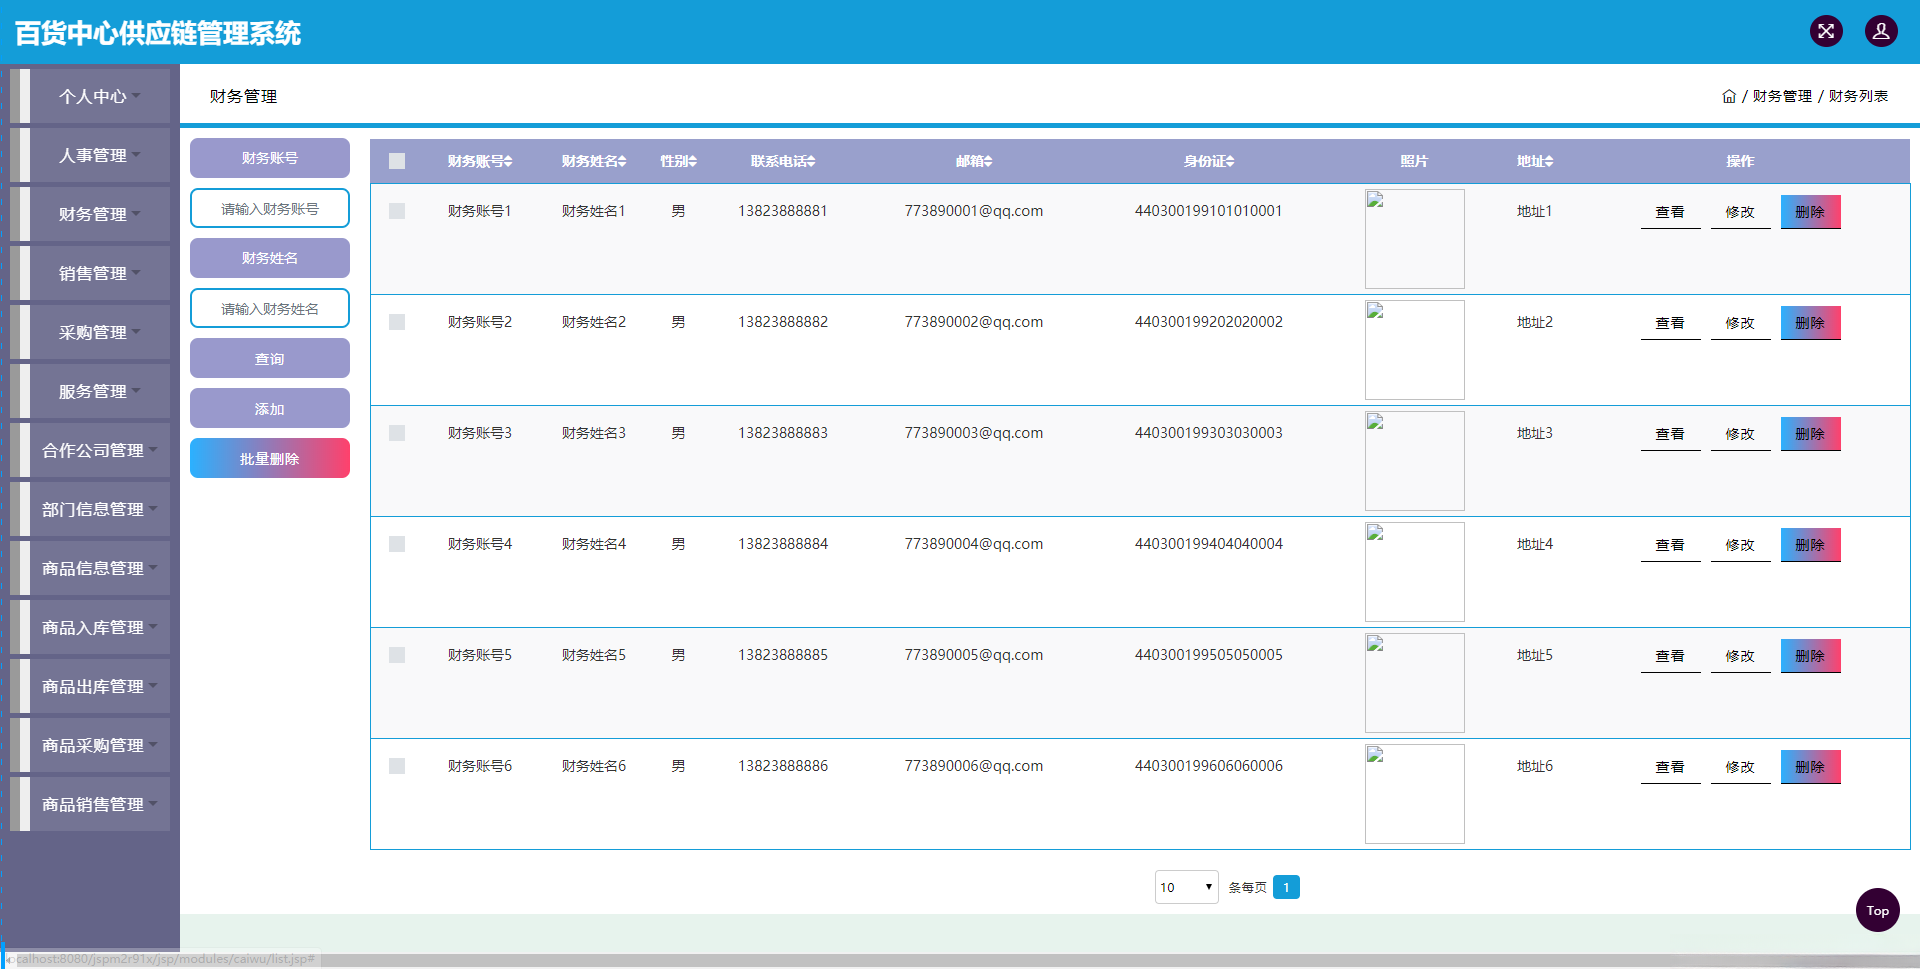This screenshot has width=1920, height=969.
Task: Open 商品入库管理 in the sidebar
Action: [90, 627]
